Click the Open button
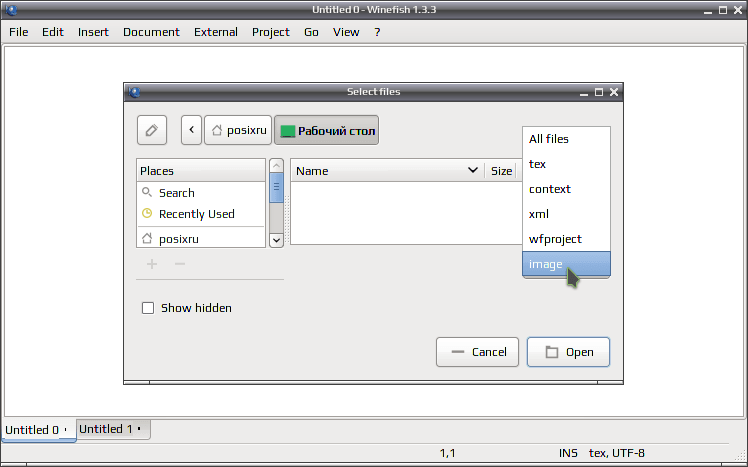 click(568, 352)
